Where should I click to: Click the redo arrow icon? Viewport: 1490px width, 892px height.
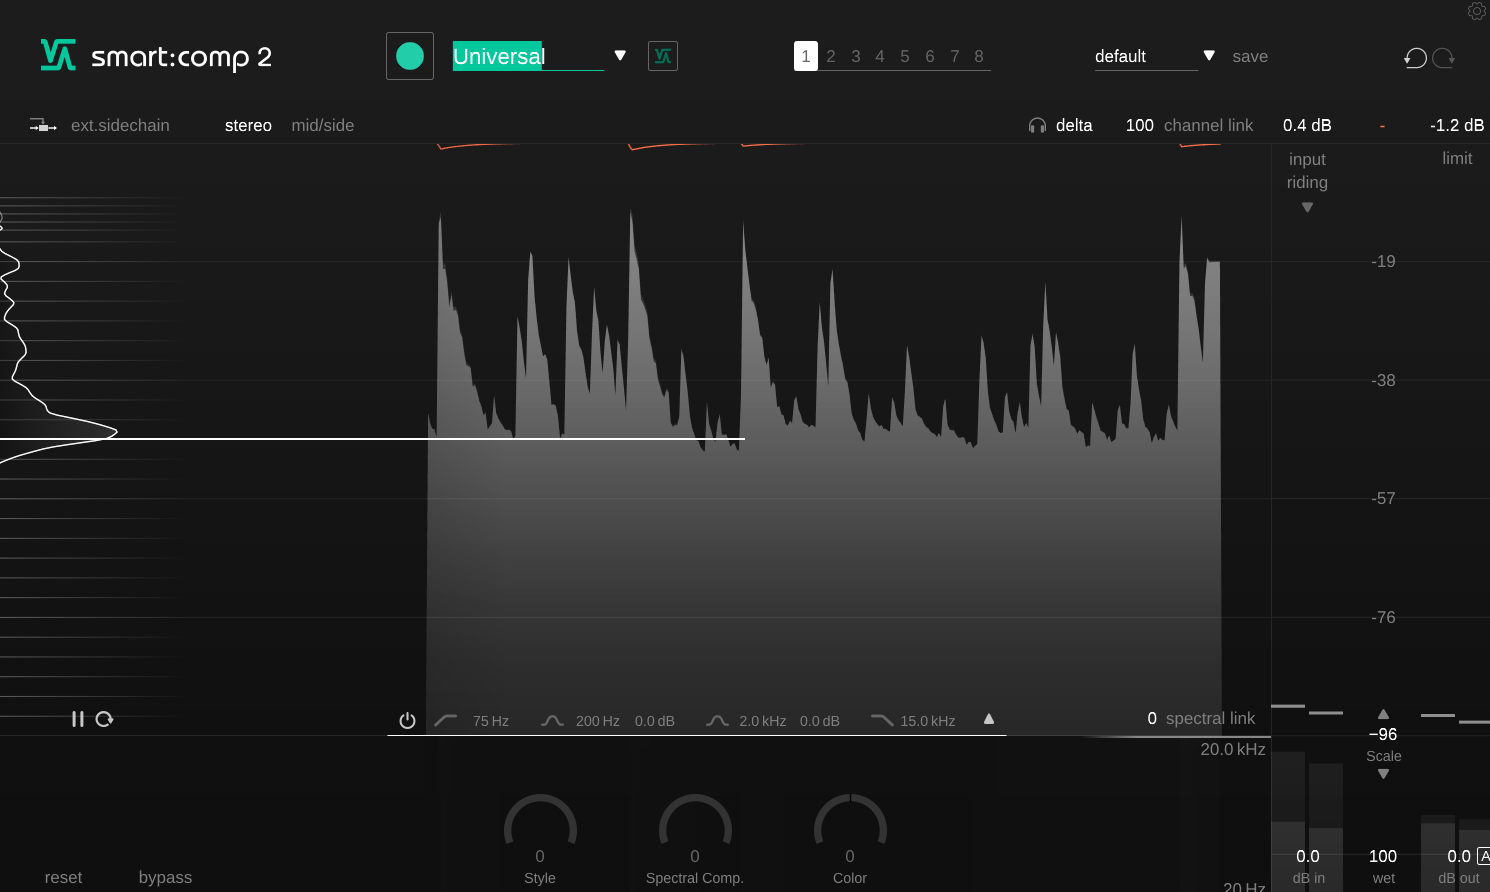1443,58
